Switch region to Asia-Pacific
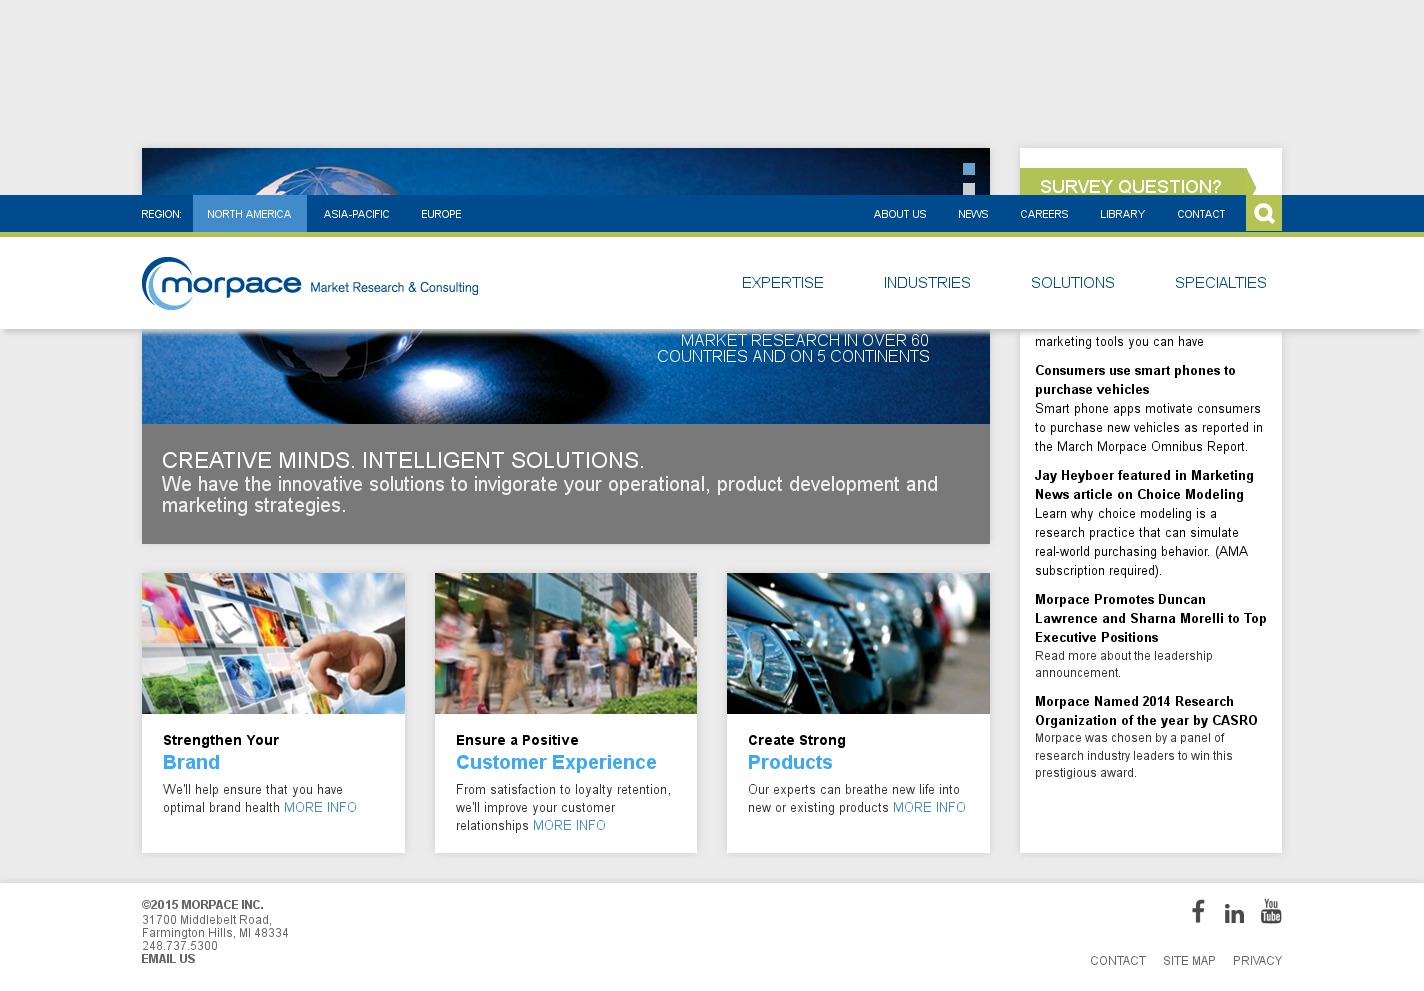Screen dimensions: 1424x991 tap(356, 214)
